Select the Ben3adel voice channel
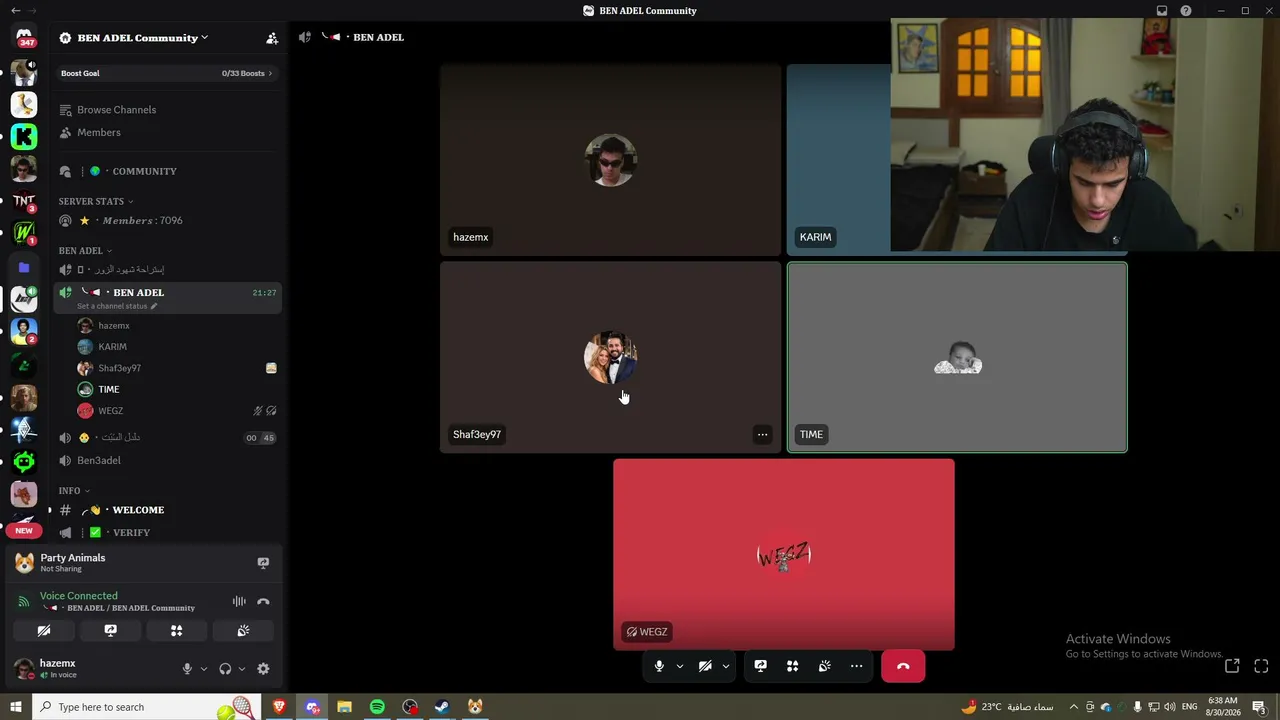This screenshot has height=720, width=1280. point(168,460)
